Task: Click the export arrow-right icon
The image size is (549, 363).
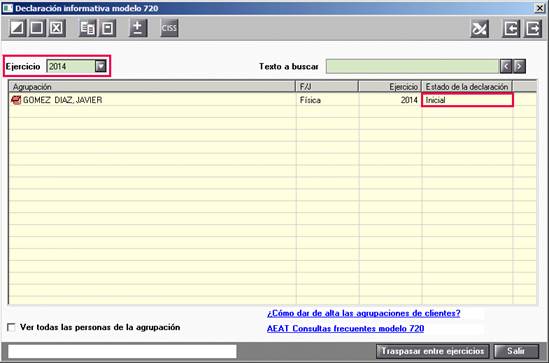Action: (533, 29)
